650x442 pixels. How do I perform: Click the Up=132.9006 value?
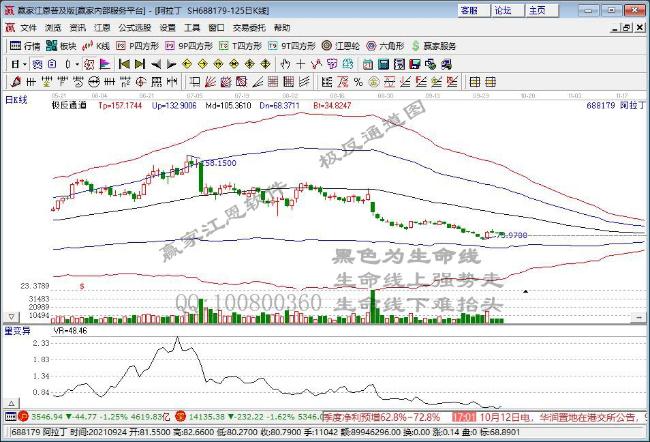pos(174,106)
